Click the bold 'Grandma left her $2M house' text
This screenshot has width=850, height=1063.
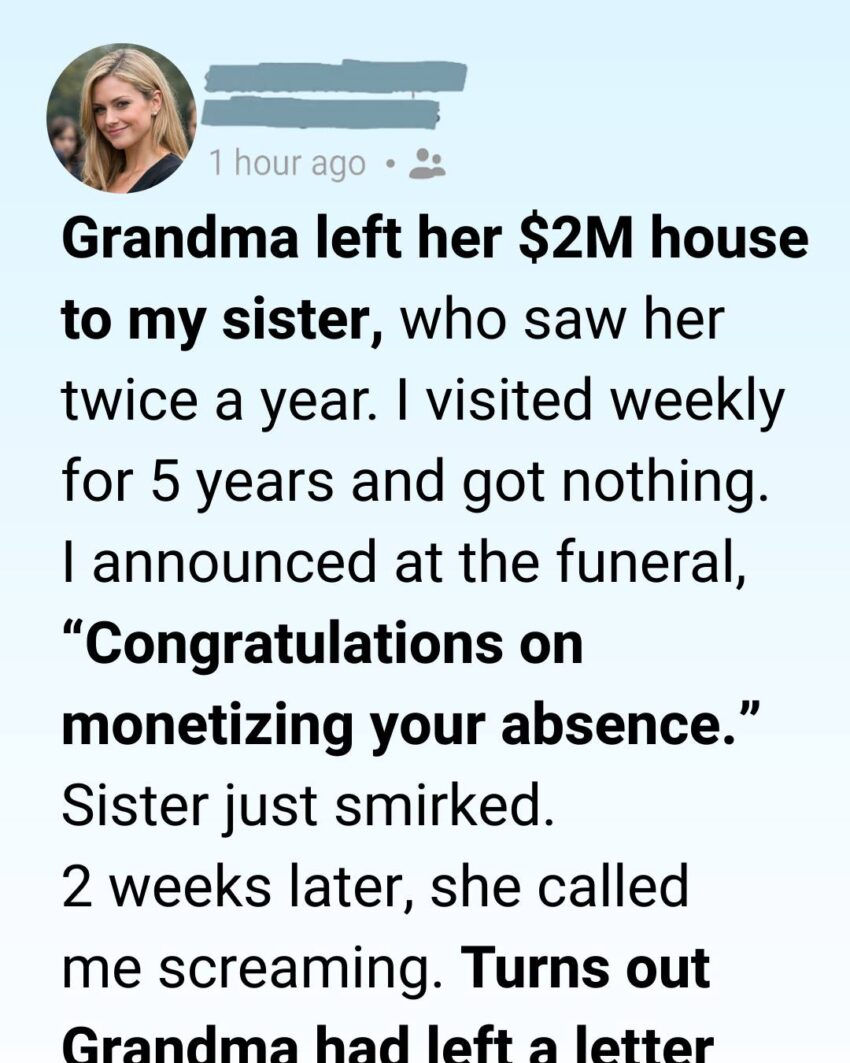434,240
